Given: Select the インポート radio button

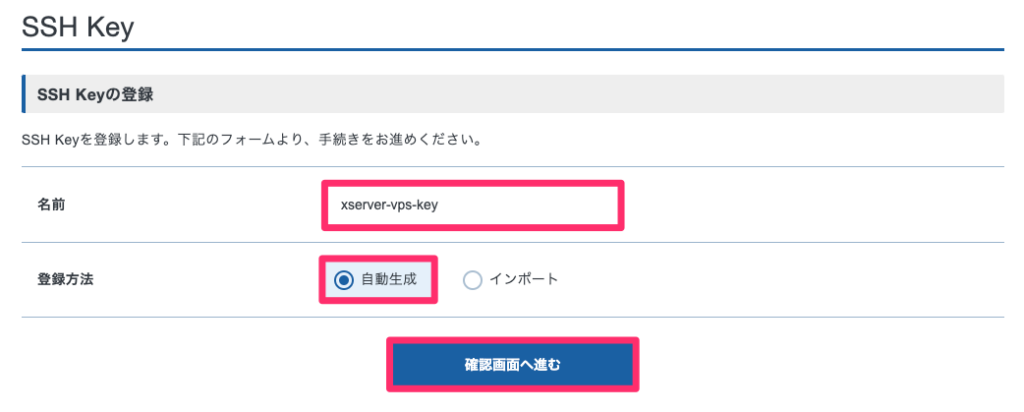Looking at the screenshot, I should (473, 280).
